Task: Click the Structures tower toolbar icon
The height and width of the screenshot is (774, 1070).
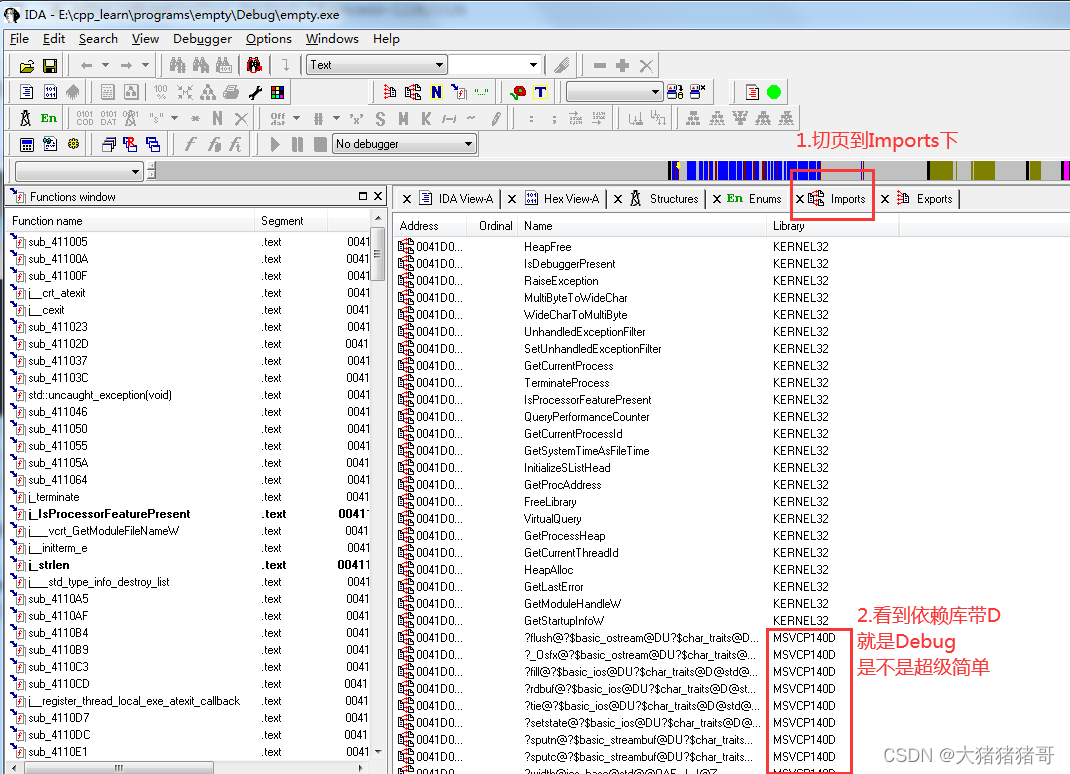Action: pyautogui.click(x=25, y=118)
